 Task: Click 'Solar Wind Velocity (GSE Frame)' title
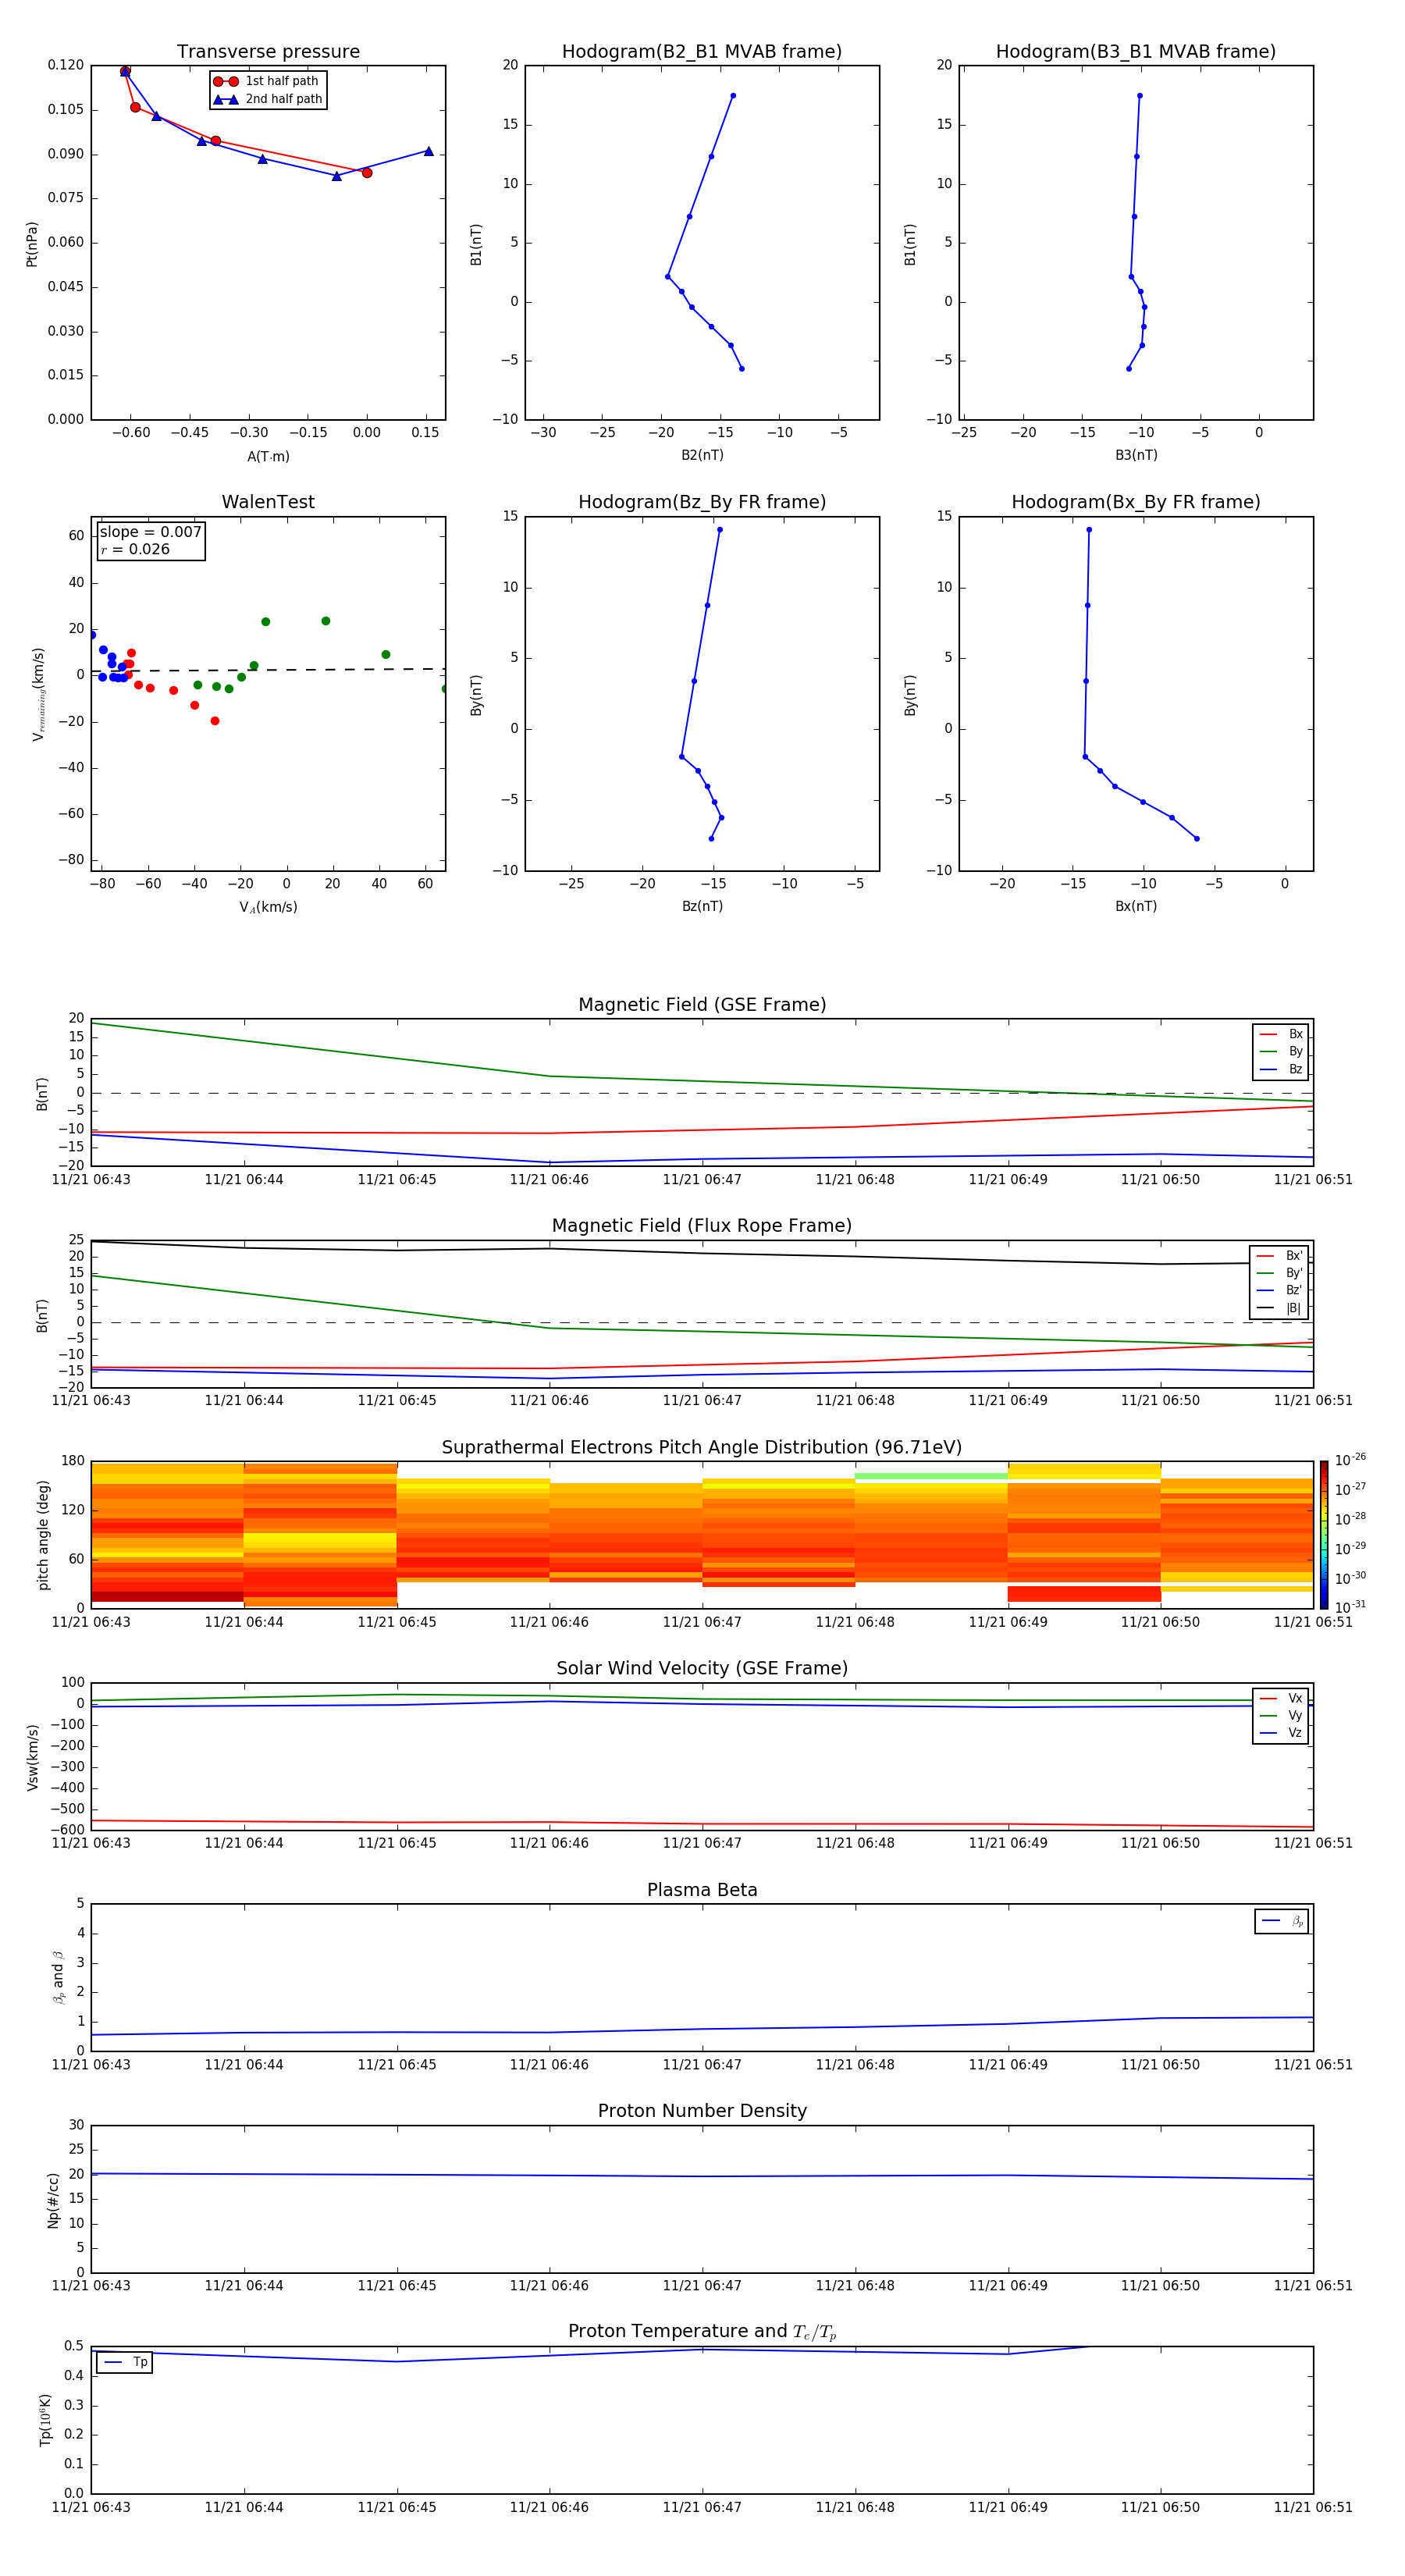(x=702, y=1669)
